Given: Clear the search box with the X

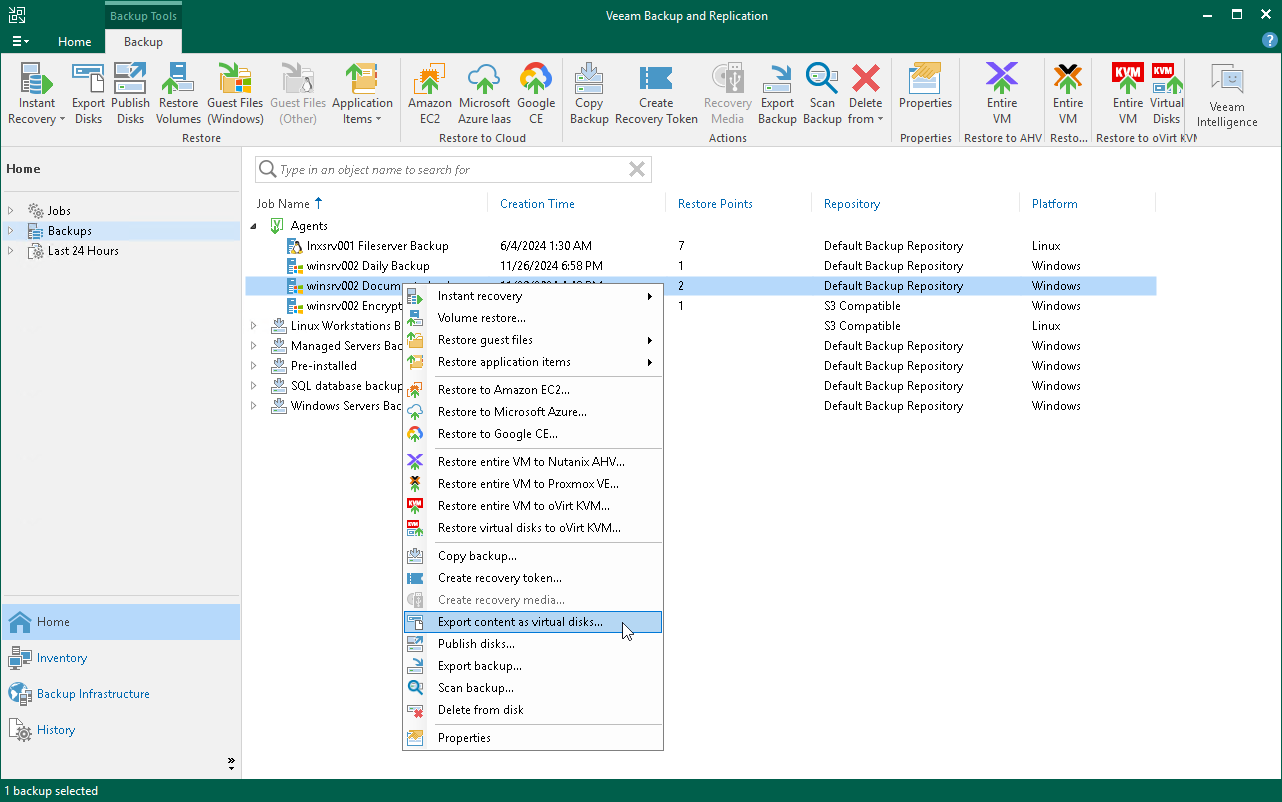Looking at the screenshot, I should pos(636,169).
